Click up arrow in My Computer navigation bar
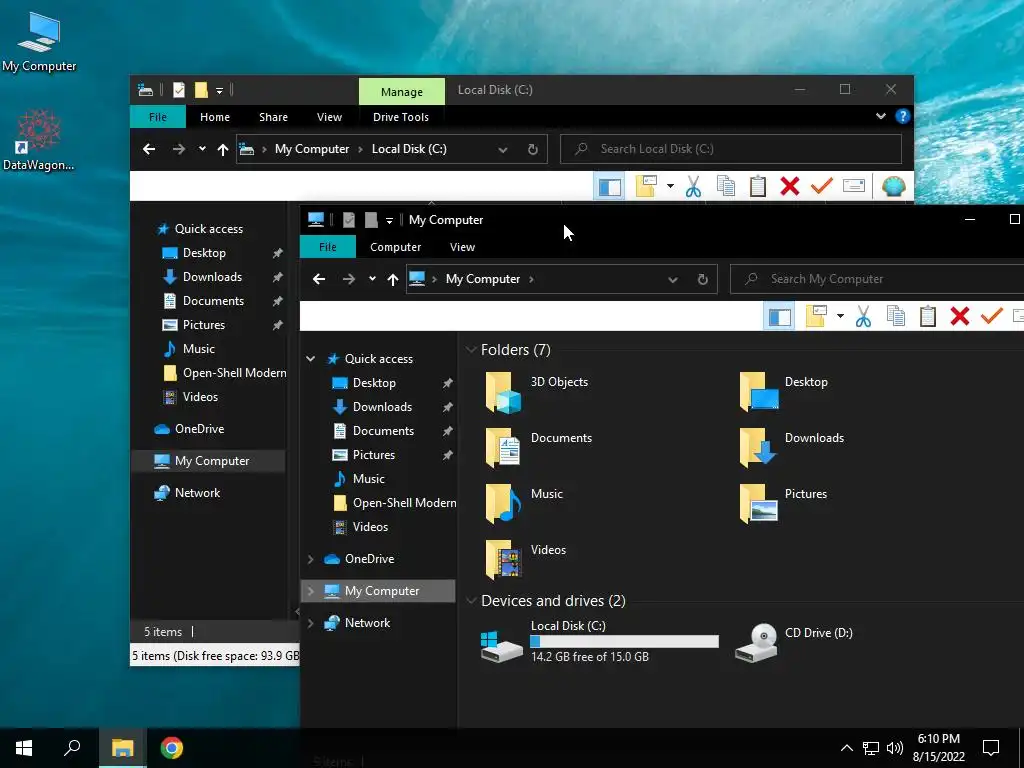The height and width of the screenshot is (768, 1024). (392, 279)
